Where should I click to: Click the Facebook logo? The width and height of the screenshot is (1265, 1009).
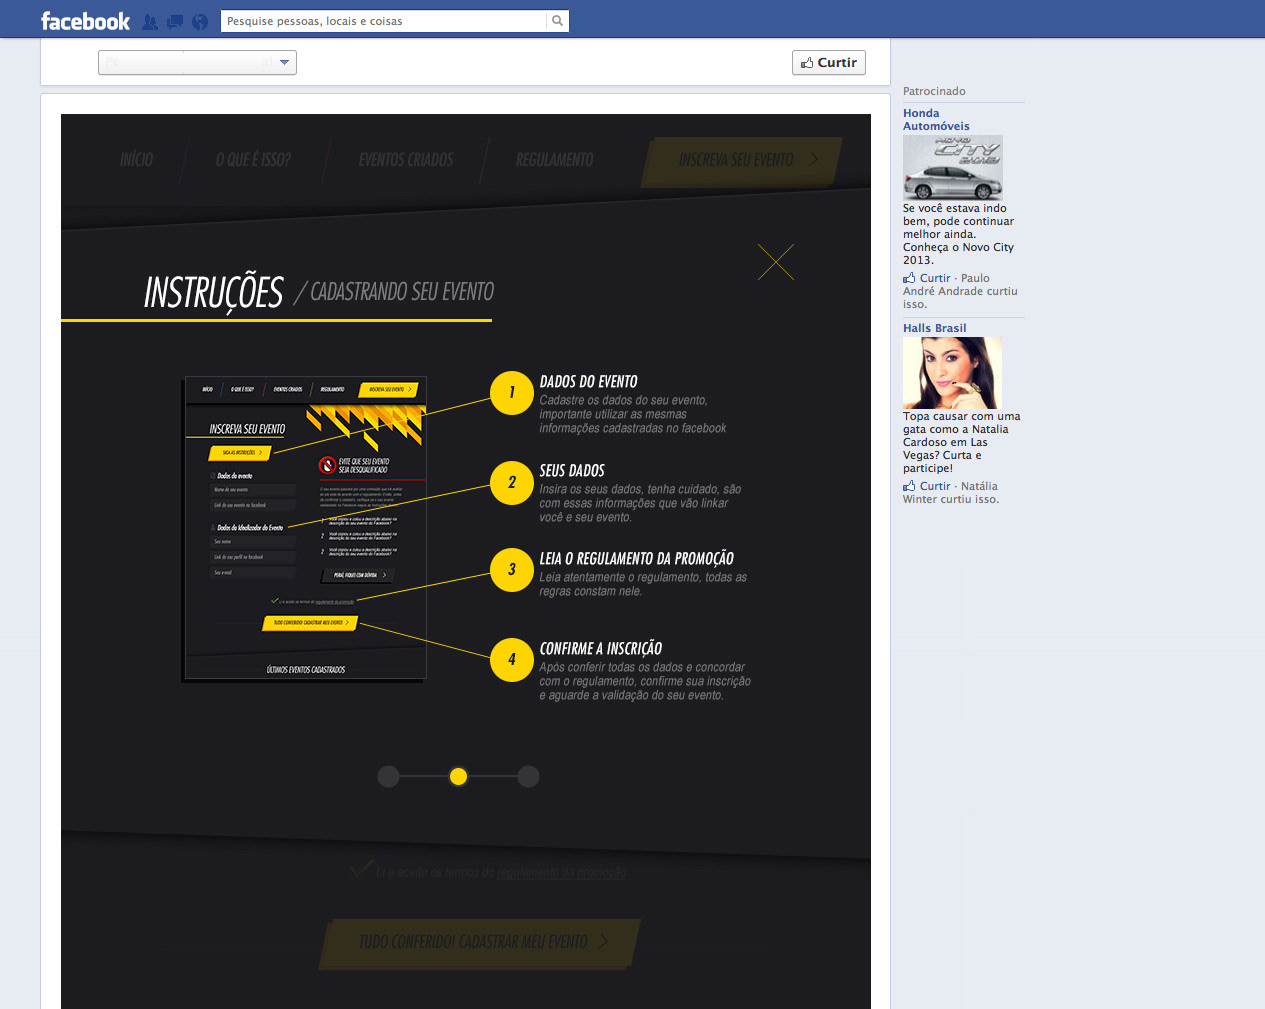click(x=85, y=21)
